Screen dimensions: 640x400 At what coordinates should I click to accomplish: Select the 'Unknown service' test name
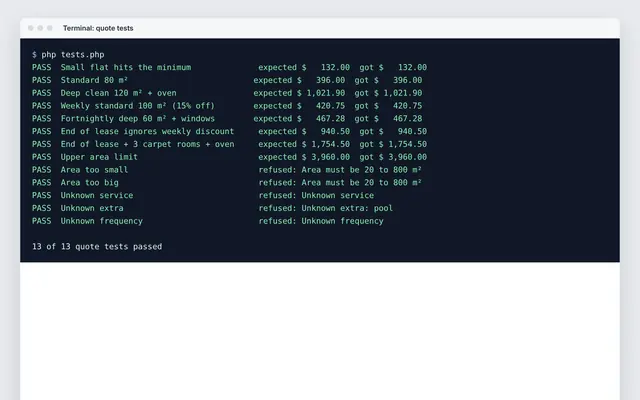point(97,196)
